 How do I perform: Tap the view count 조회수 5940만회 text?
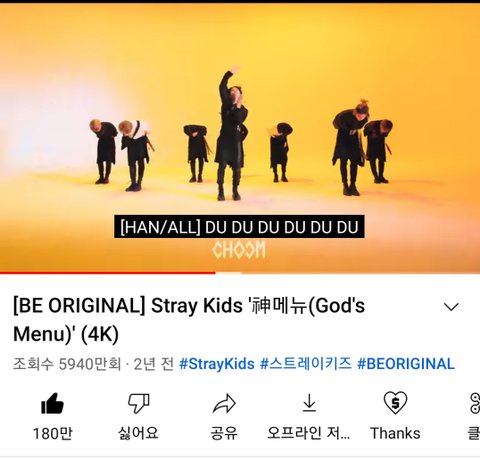(67, 364)
